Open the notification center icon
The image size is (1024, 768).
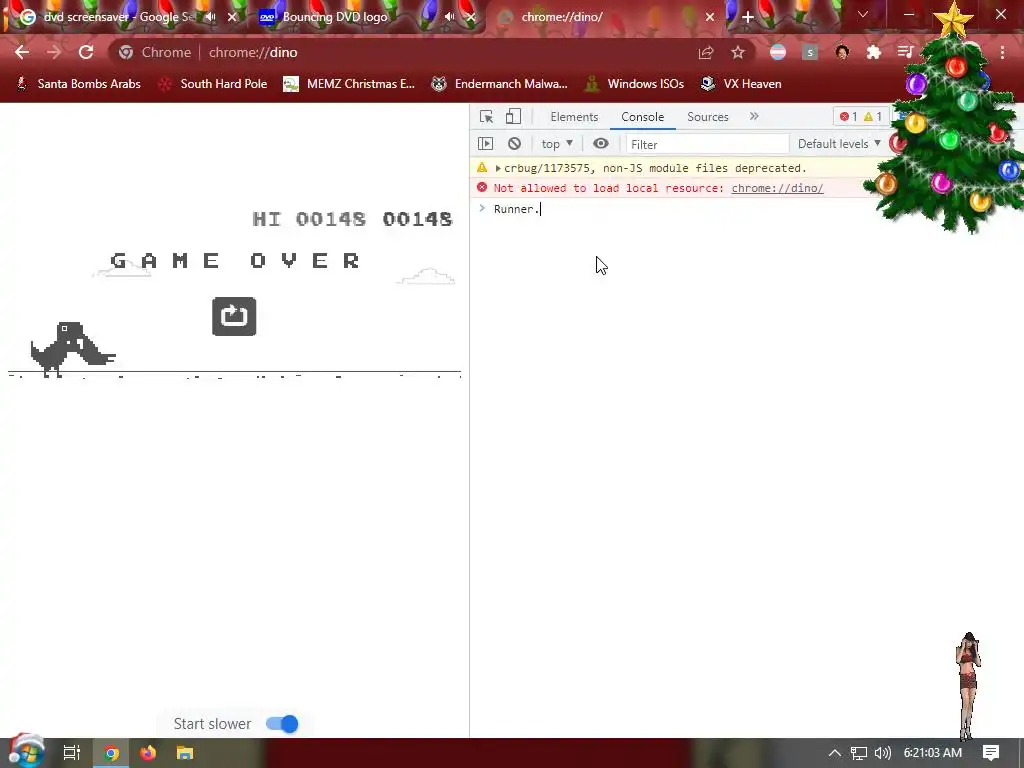click(991, 753)
